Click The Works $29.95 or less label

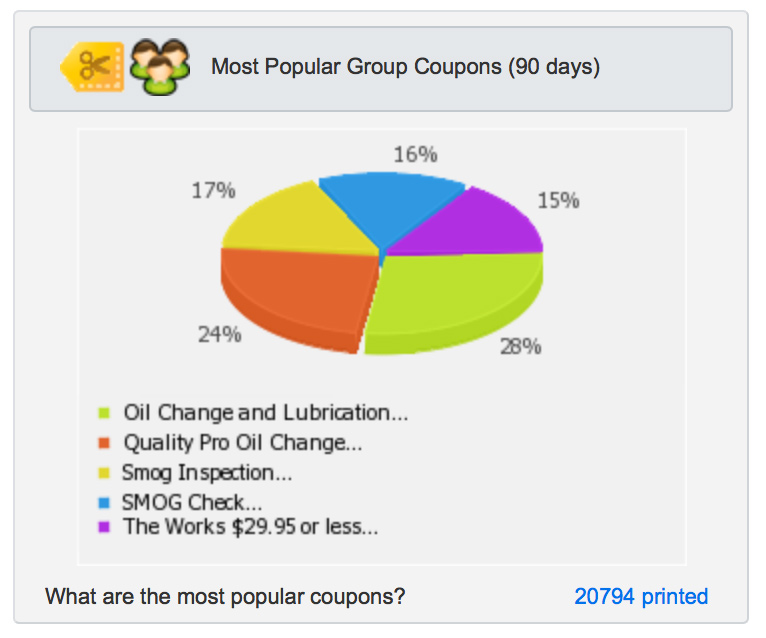click(251, 527)
